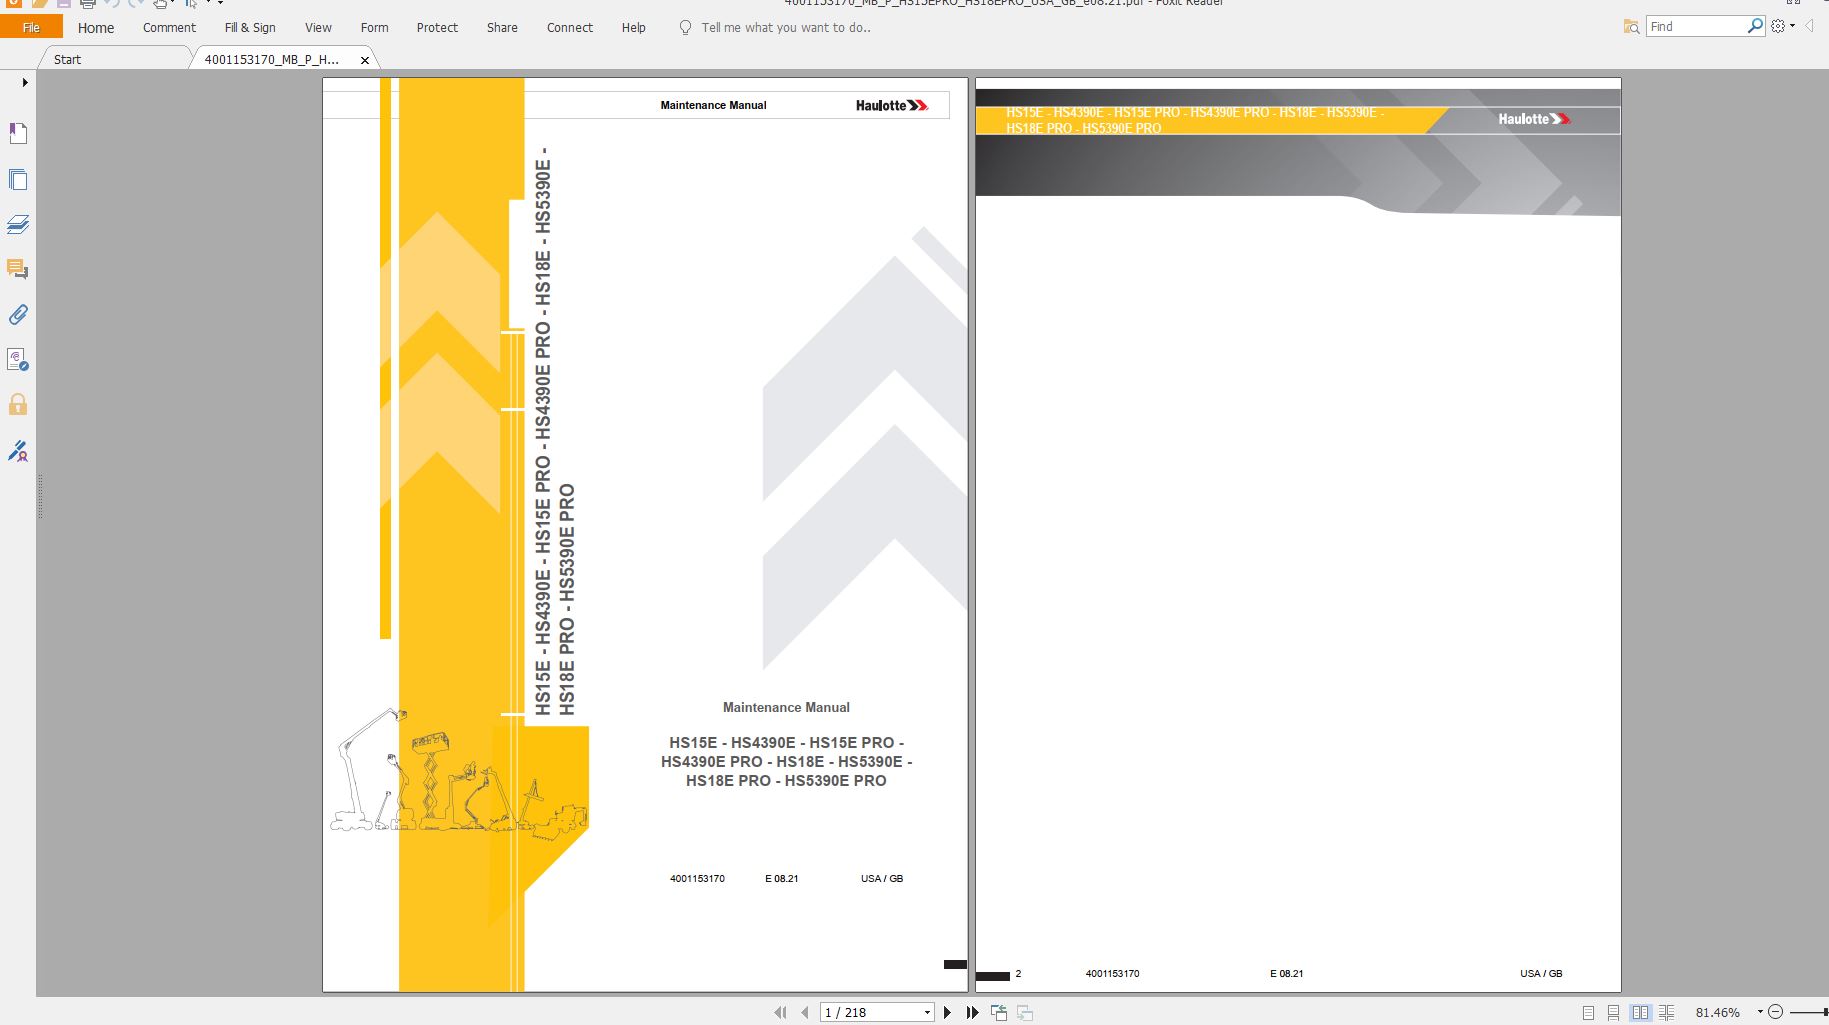The width and height of the screenshot is (1829, 1025).
Task: Switch to continuous page view mode
Action: pos(1613,1013)
